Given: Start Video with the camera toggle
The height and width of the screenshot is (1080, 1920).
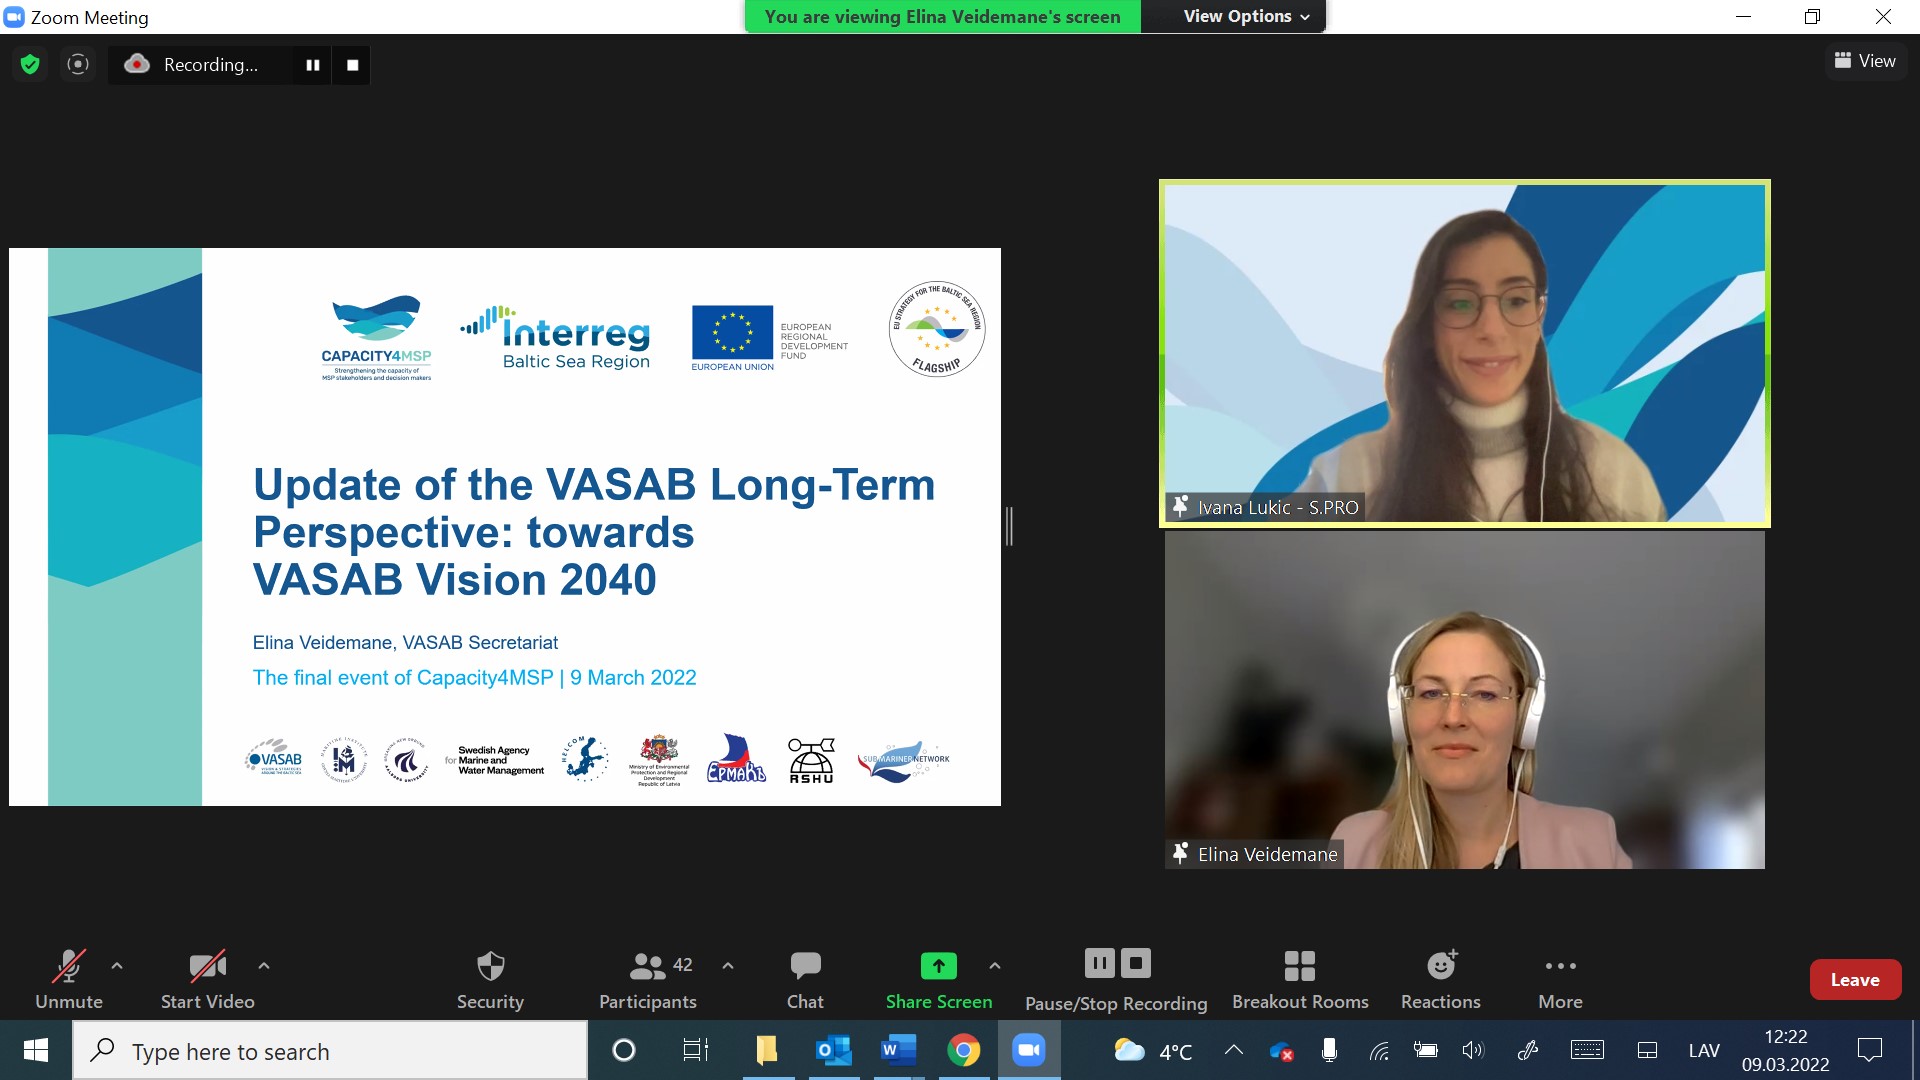Looking at the screenshot, I should (207, 966).
